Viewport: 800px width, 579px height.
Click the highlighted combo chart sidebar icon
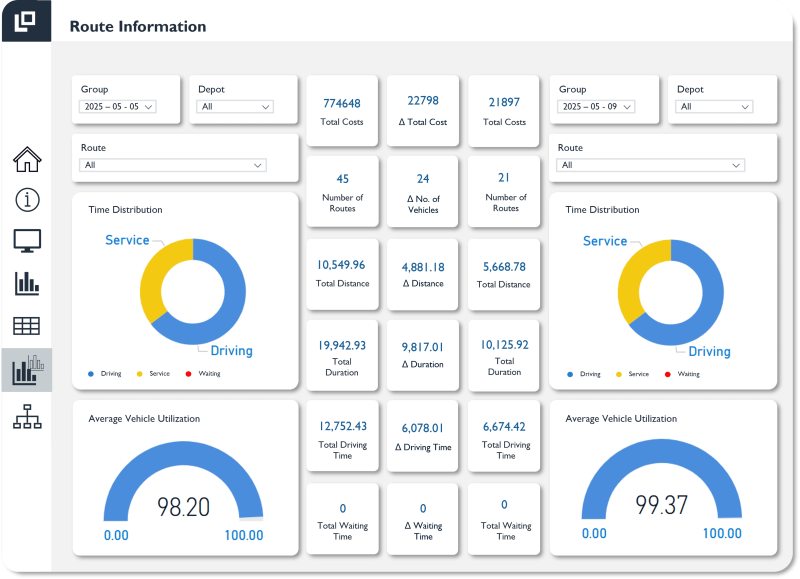[x=27, y=370]
